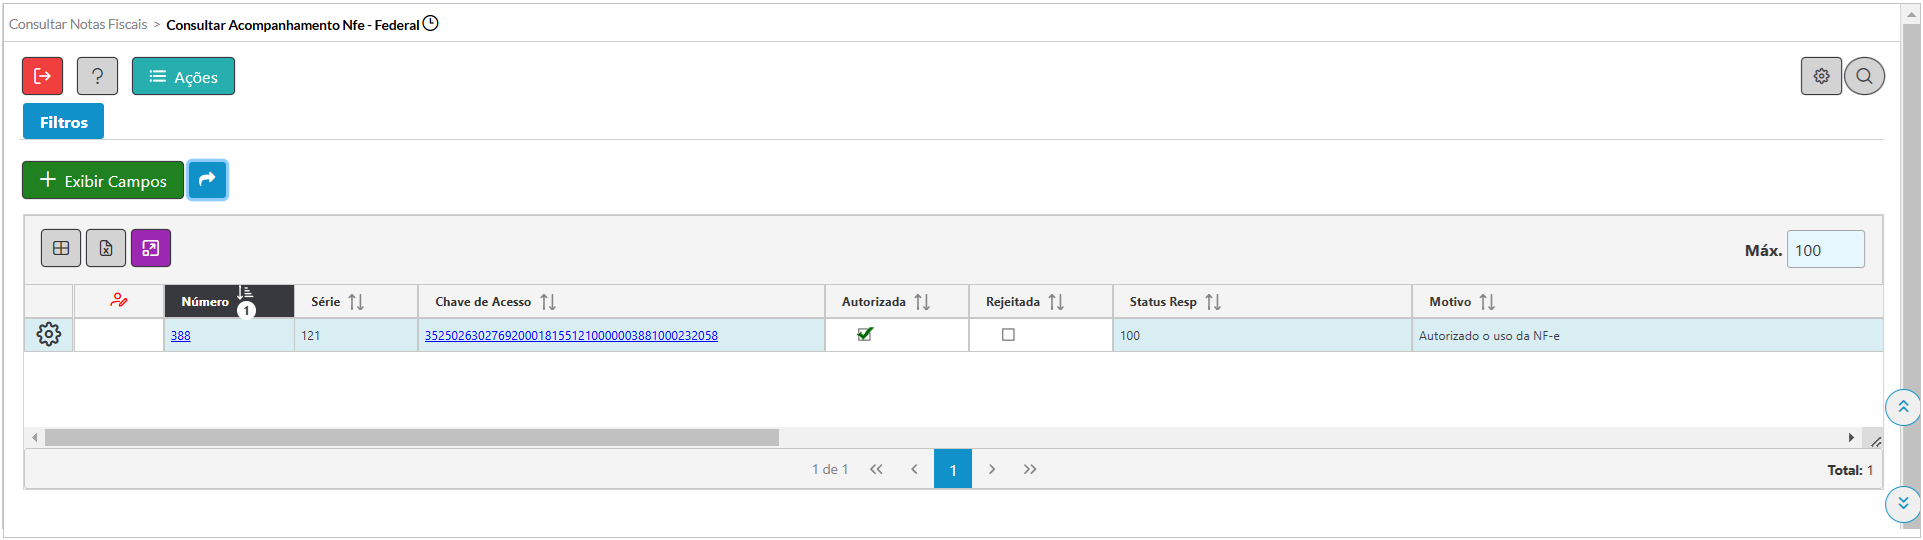Click the grid layout table icon
The width and height of the screenshot is (1923, 540).
pyautogui.click(x=61, y=248)
